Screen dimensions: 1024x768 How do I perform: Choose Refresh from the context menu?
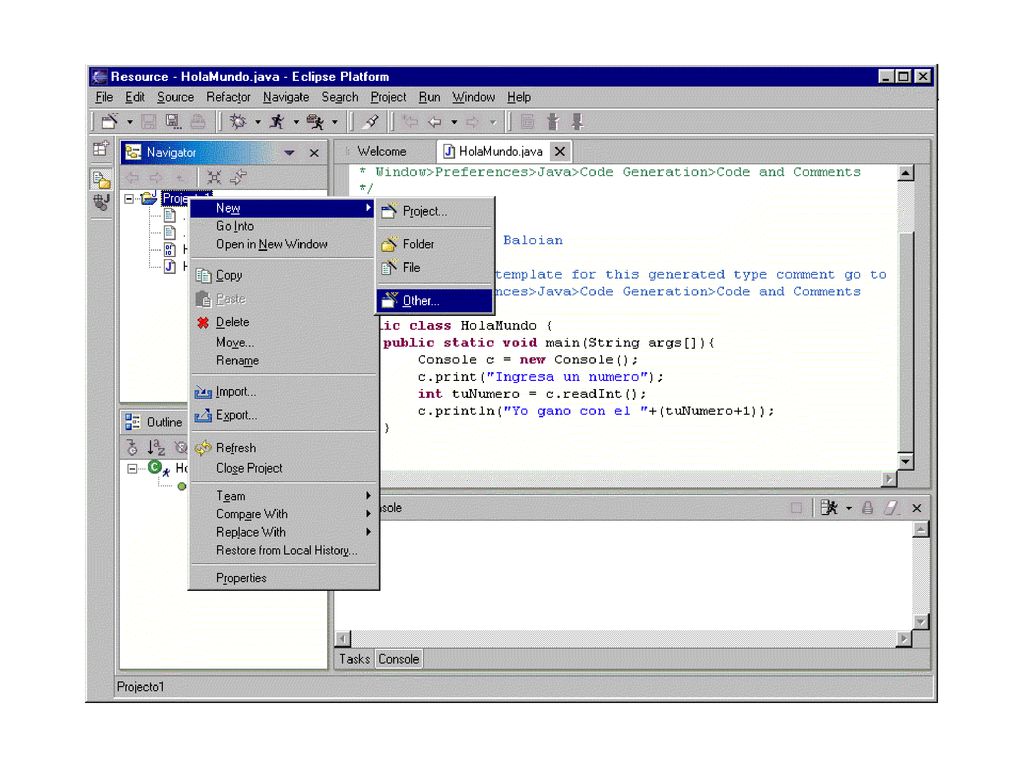(283, 448)
